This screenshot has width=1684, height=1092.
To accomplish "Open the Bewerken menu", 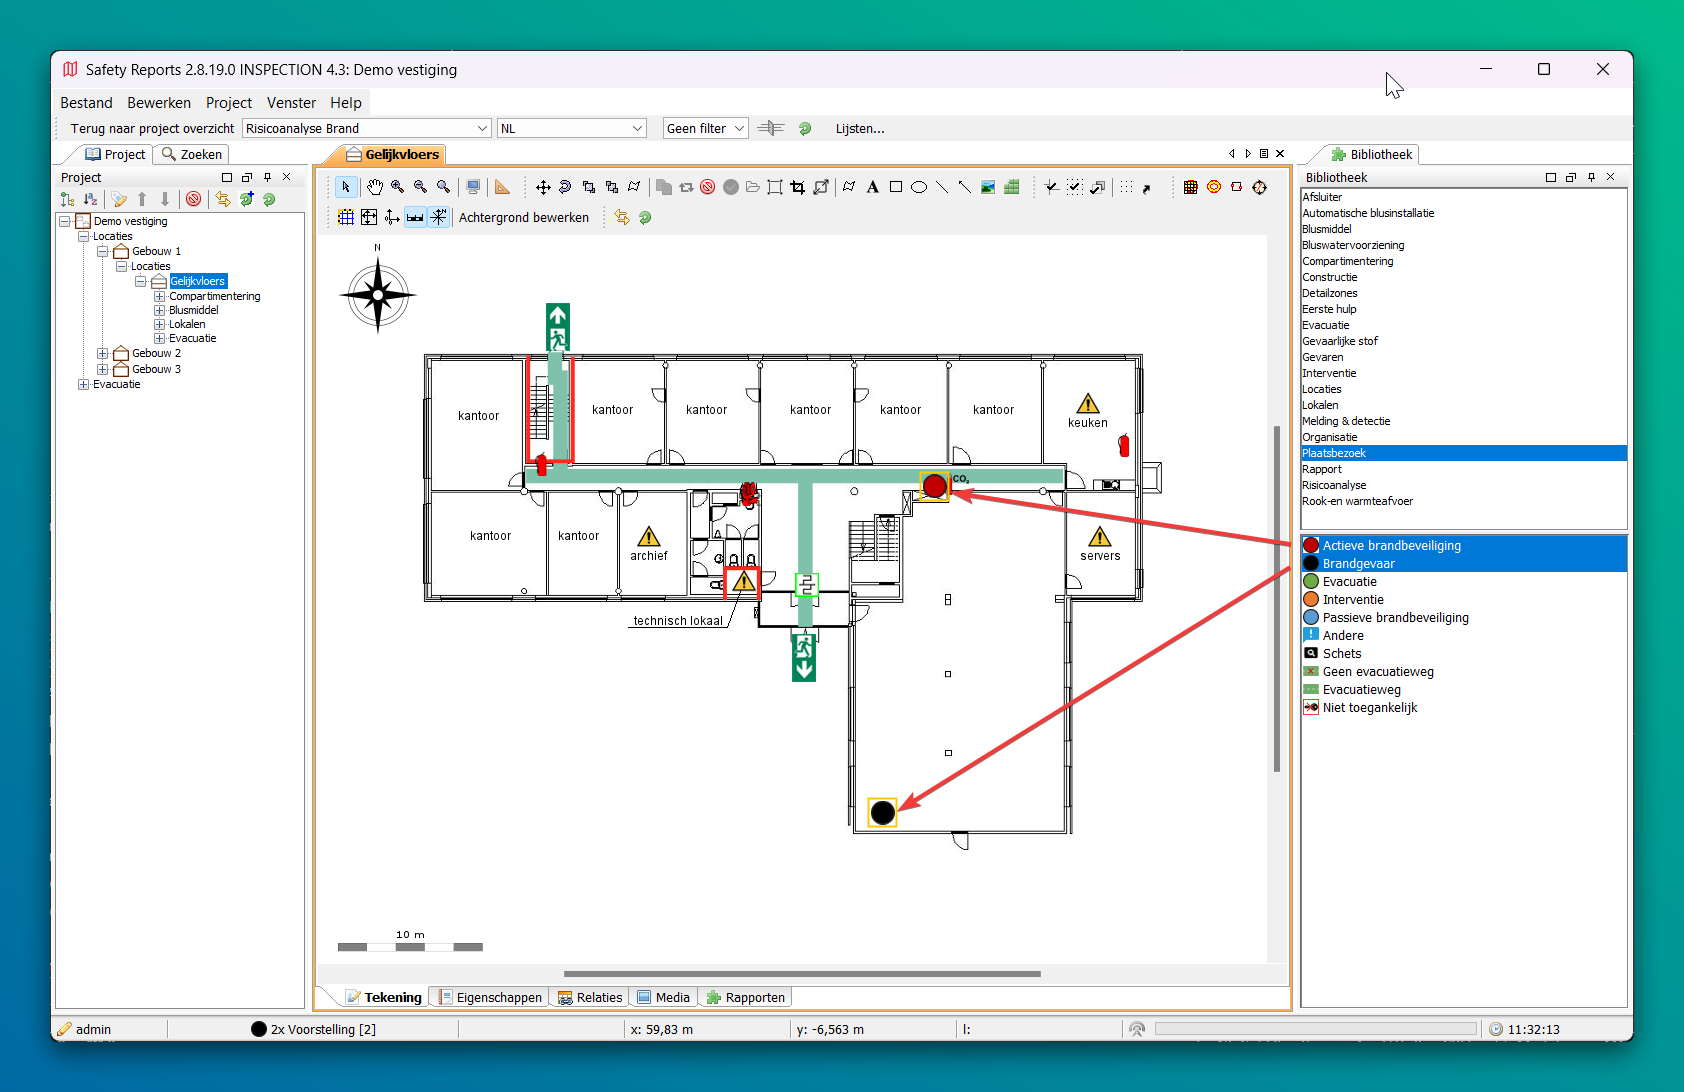I will (x=158, y=103).
